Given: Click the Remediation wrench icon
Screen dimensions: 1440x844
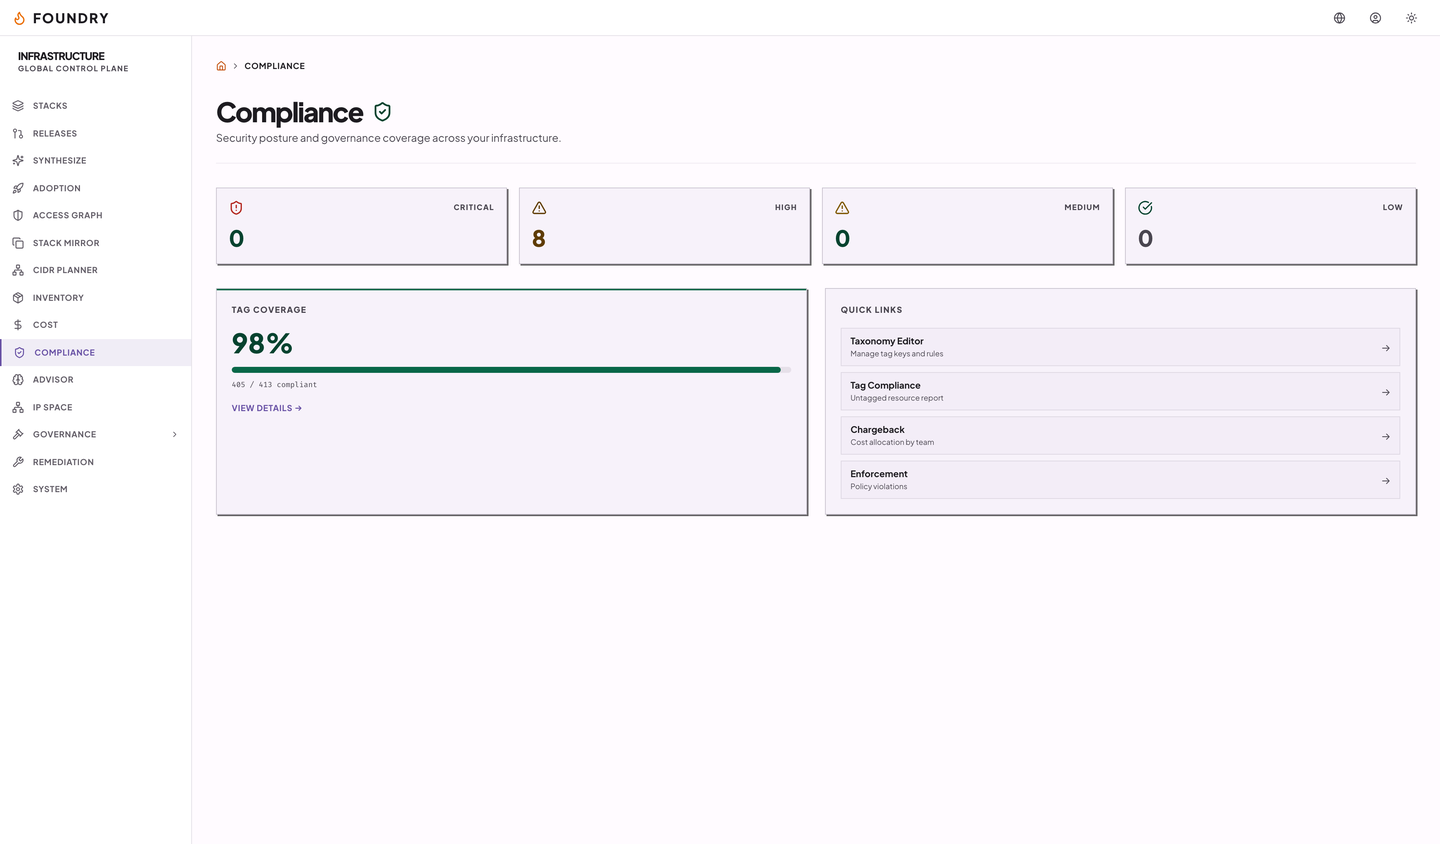Looking at the screenshot, I should click(18, 462).
